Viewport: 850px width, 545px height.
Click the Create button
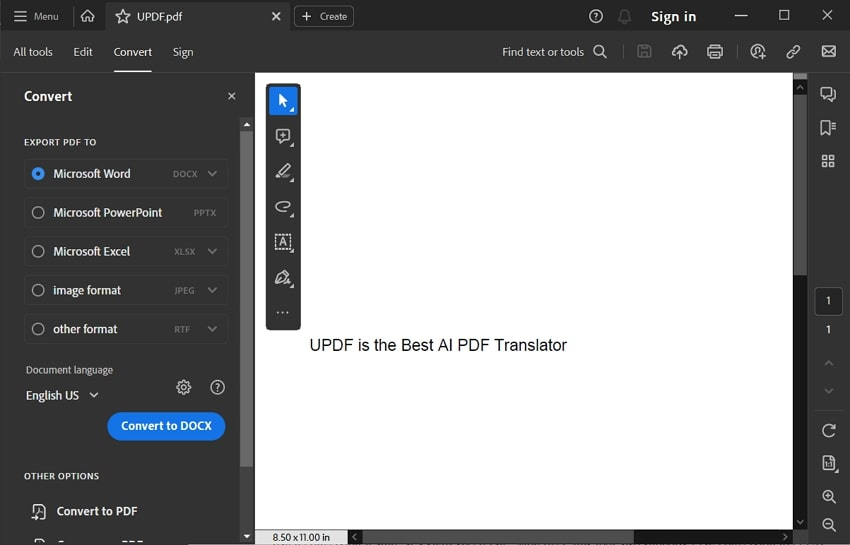click(x=324, y=16)
